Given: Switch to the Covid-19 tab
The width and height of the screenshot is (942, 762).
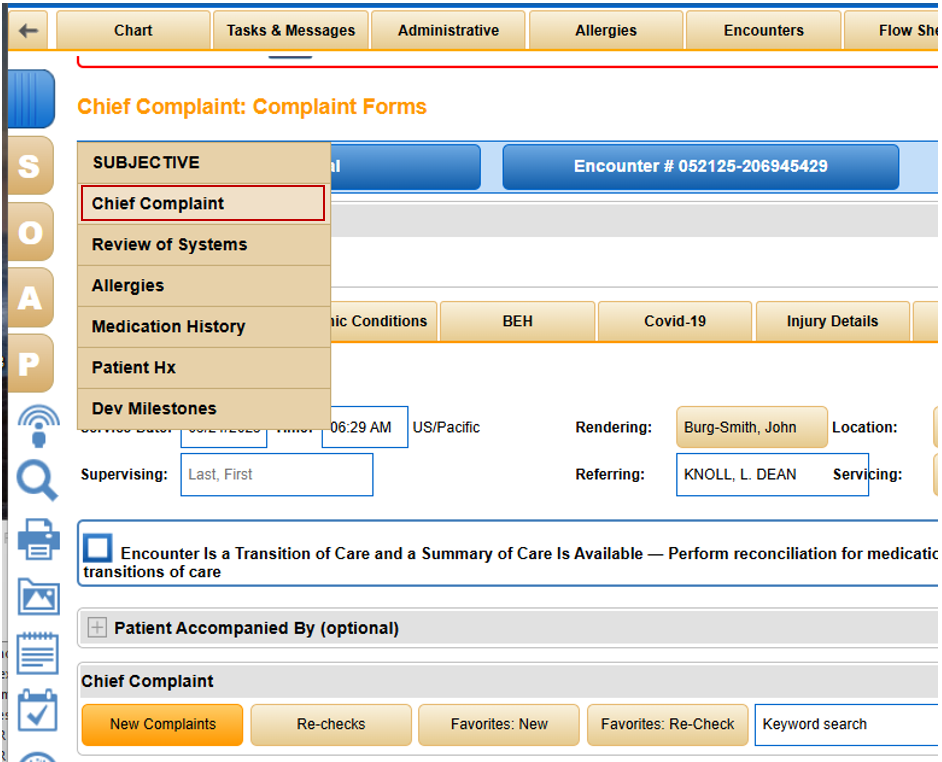Looking at the screenshot, I should (674, 321).
